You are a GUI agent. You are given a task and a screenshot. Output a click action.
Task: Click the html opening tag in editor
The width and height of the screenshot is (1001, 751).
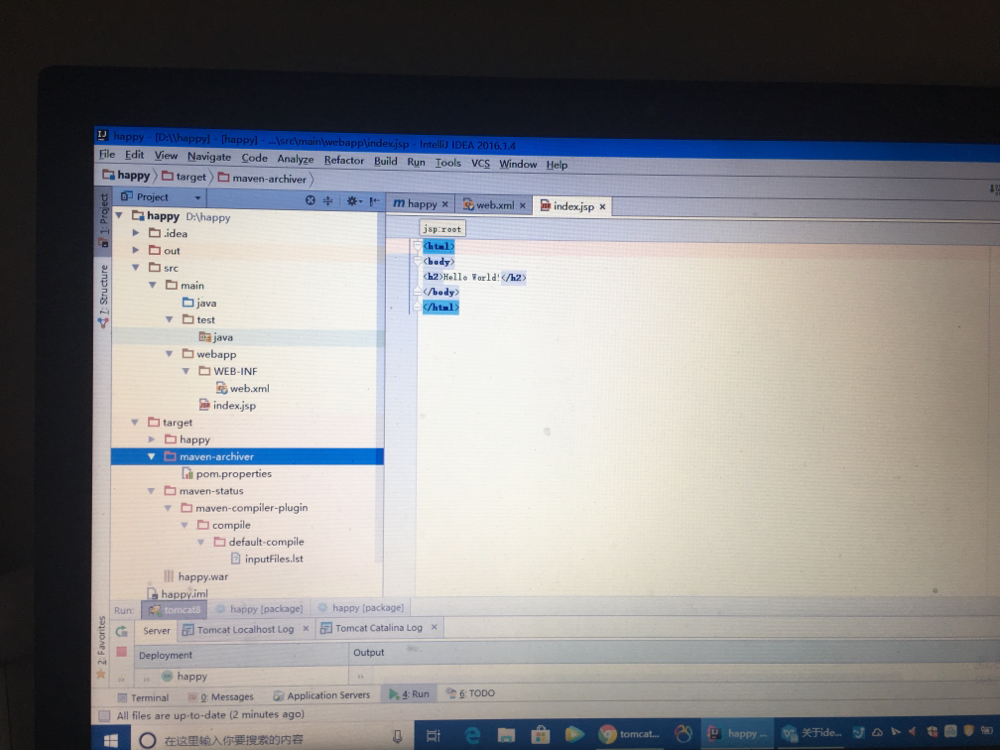[x=439, y=246]
